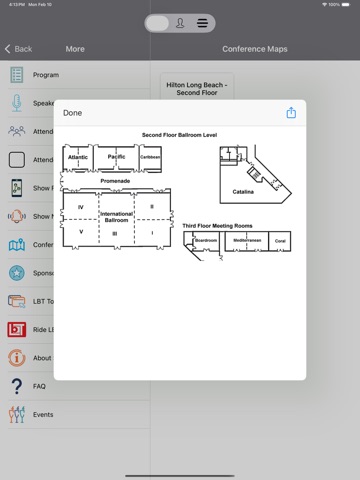Click the LBT cards icon

coord(17,301)
